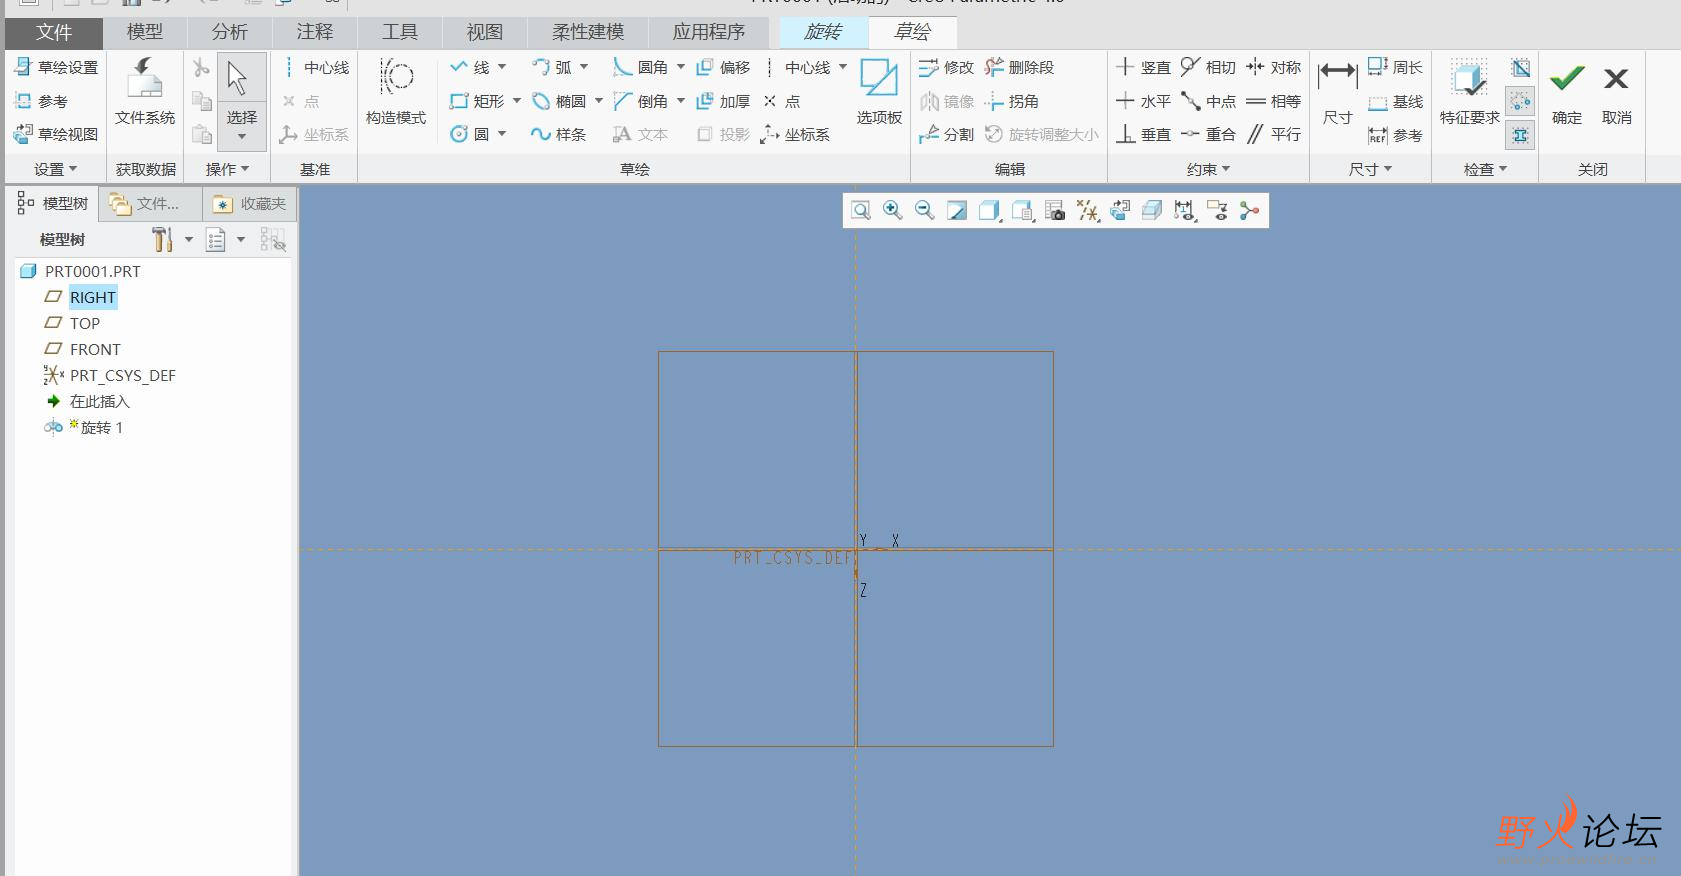Click zoom in icon in graphics toolbar
The width and height of the screenshot is (1681, 876).
click(892, 210)
